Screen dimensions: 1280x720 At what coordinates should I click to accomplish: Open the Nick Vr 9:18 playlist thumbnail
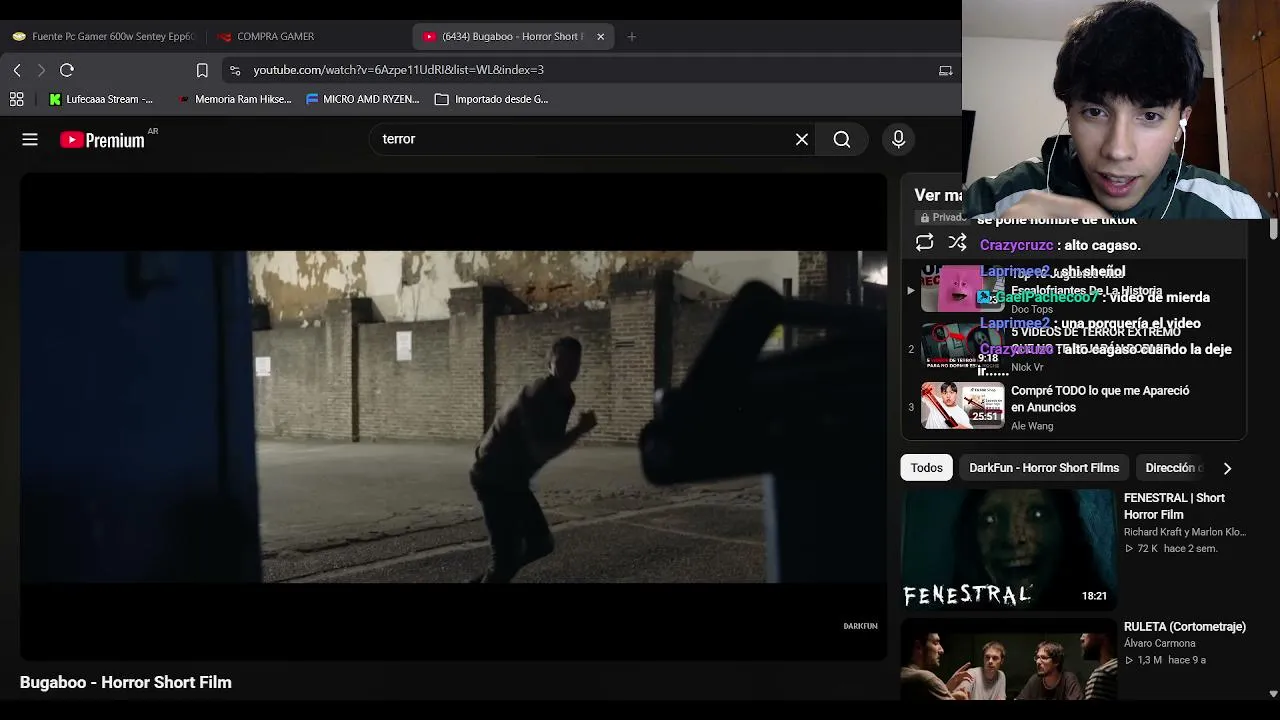pos(962,347)
